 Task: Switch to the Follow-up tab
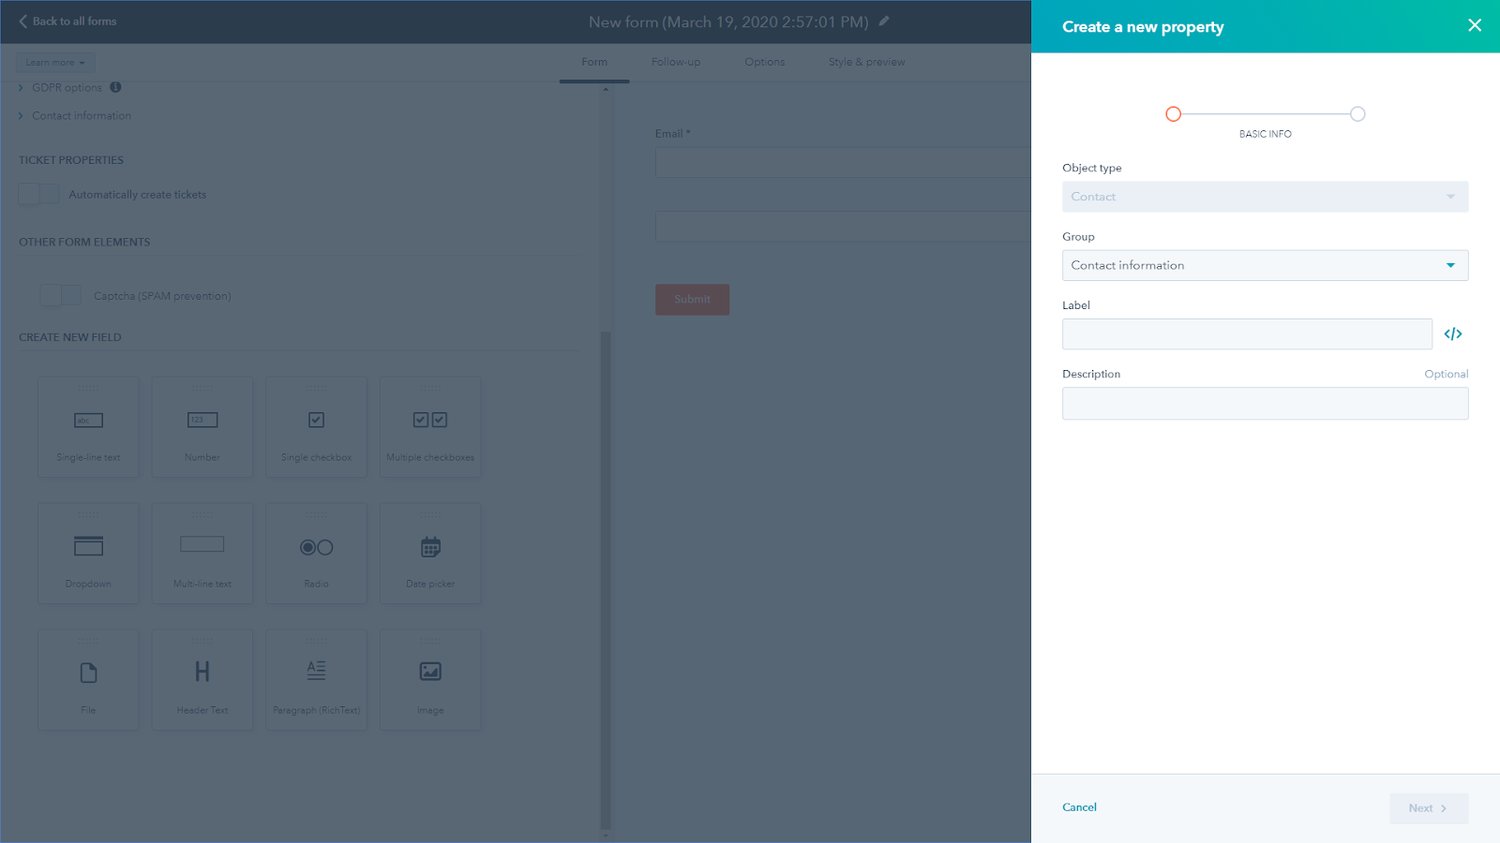coord(675,62)
